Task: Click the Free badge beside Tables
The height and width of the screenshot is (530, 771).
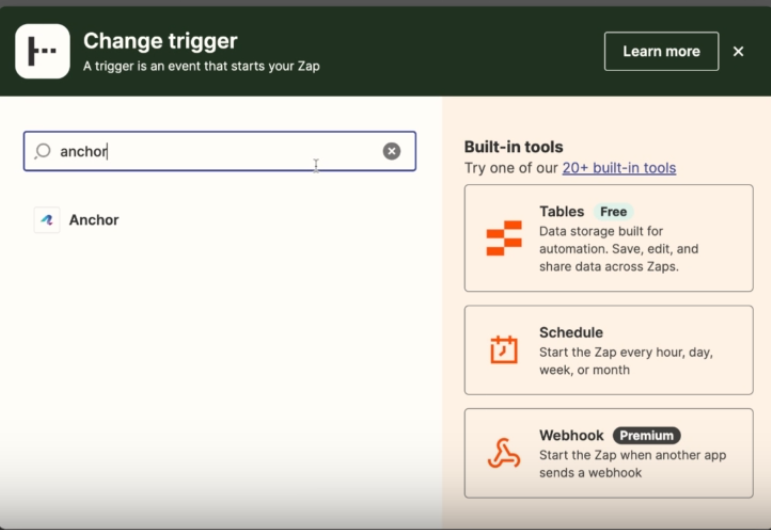Action: [x=613, y=212]
